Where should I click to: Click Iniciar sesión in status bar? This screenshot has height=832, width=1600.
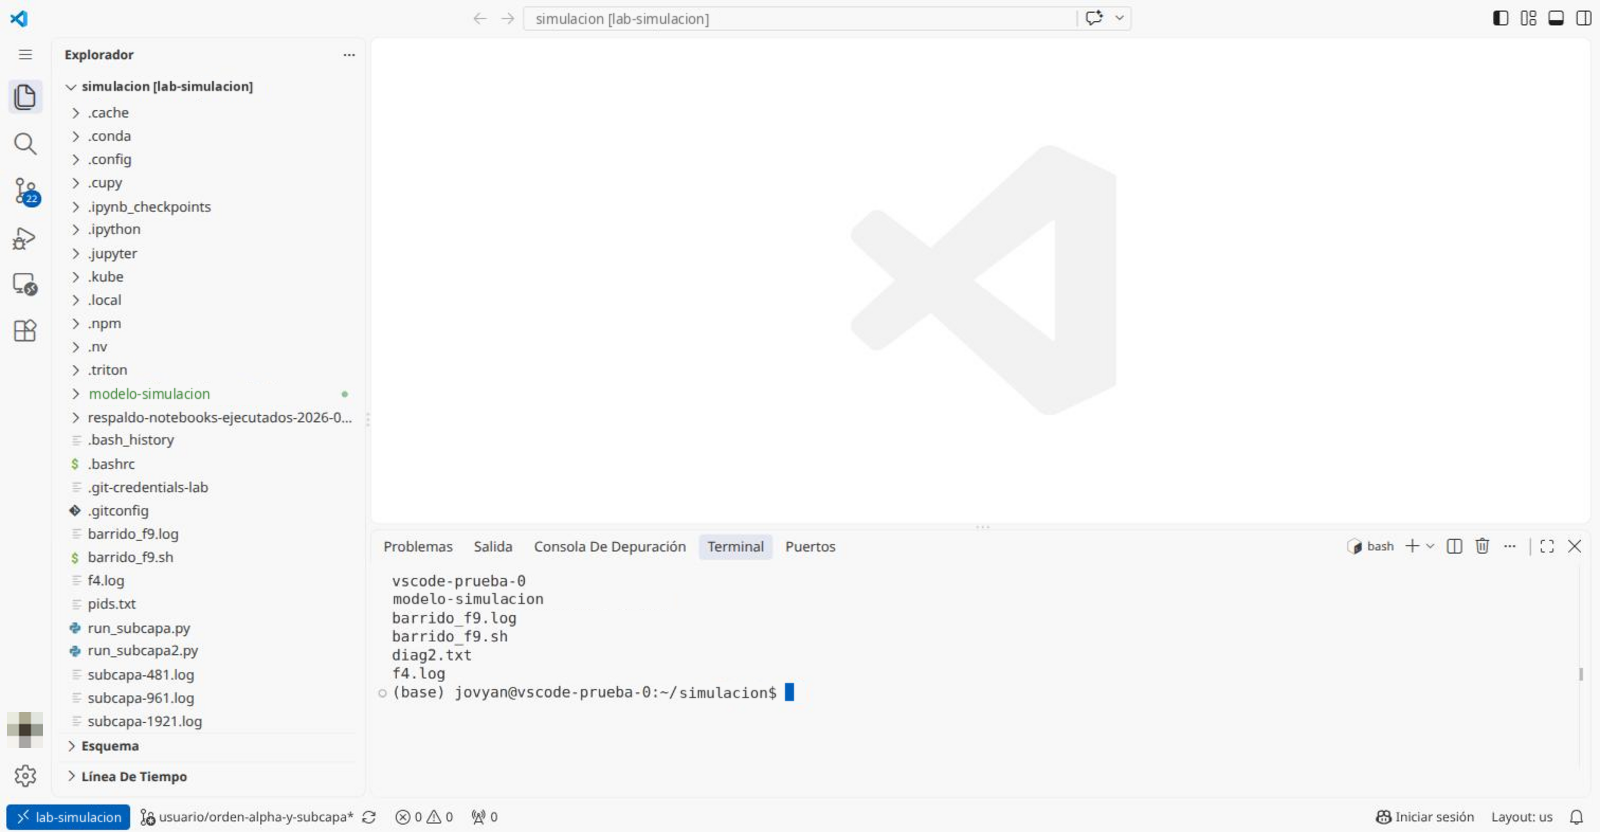point(1425,817)
